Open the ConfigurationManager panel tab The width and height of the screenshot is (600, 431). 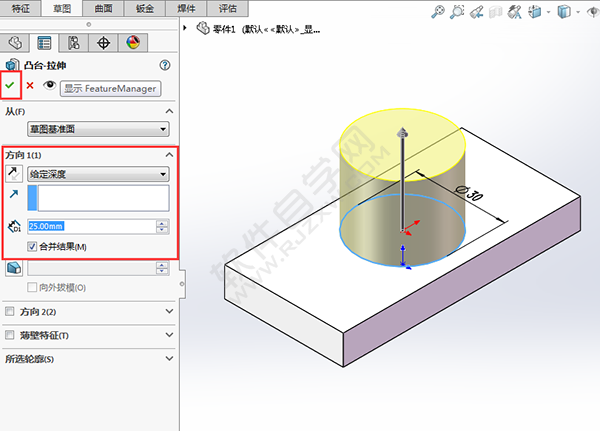point(74,42)
